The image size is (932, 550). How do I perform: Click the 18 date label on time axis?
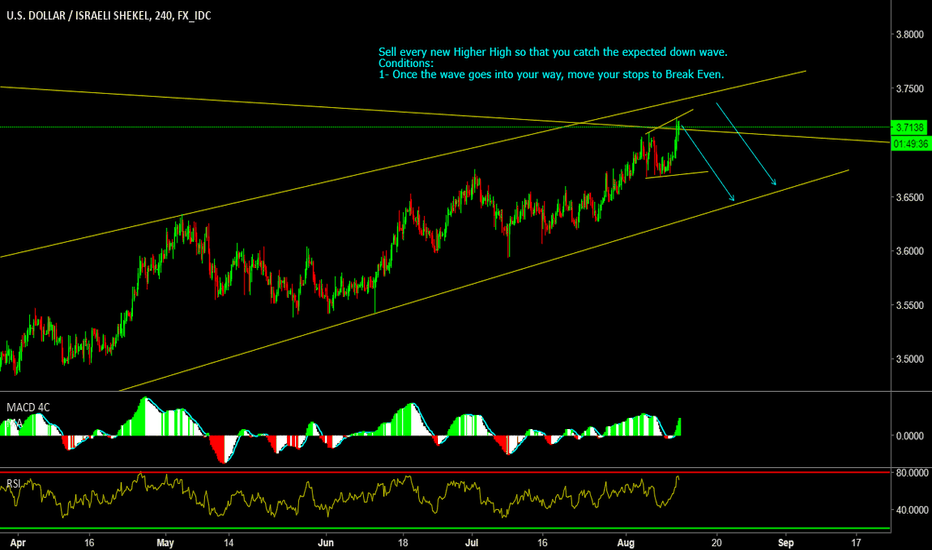tap(402, 543)
